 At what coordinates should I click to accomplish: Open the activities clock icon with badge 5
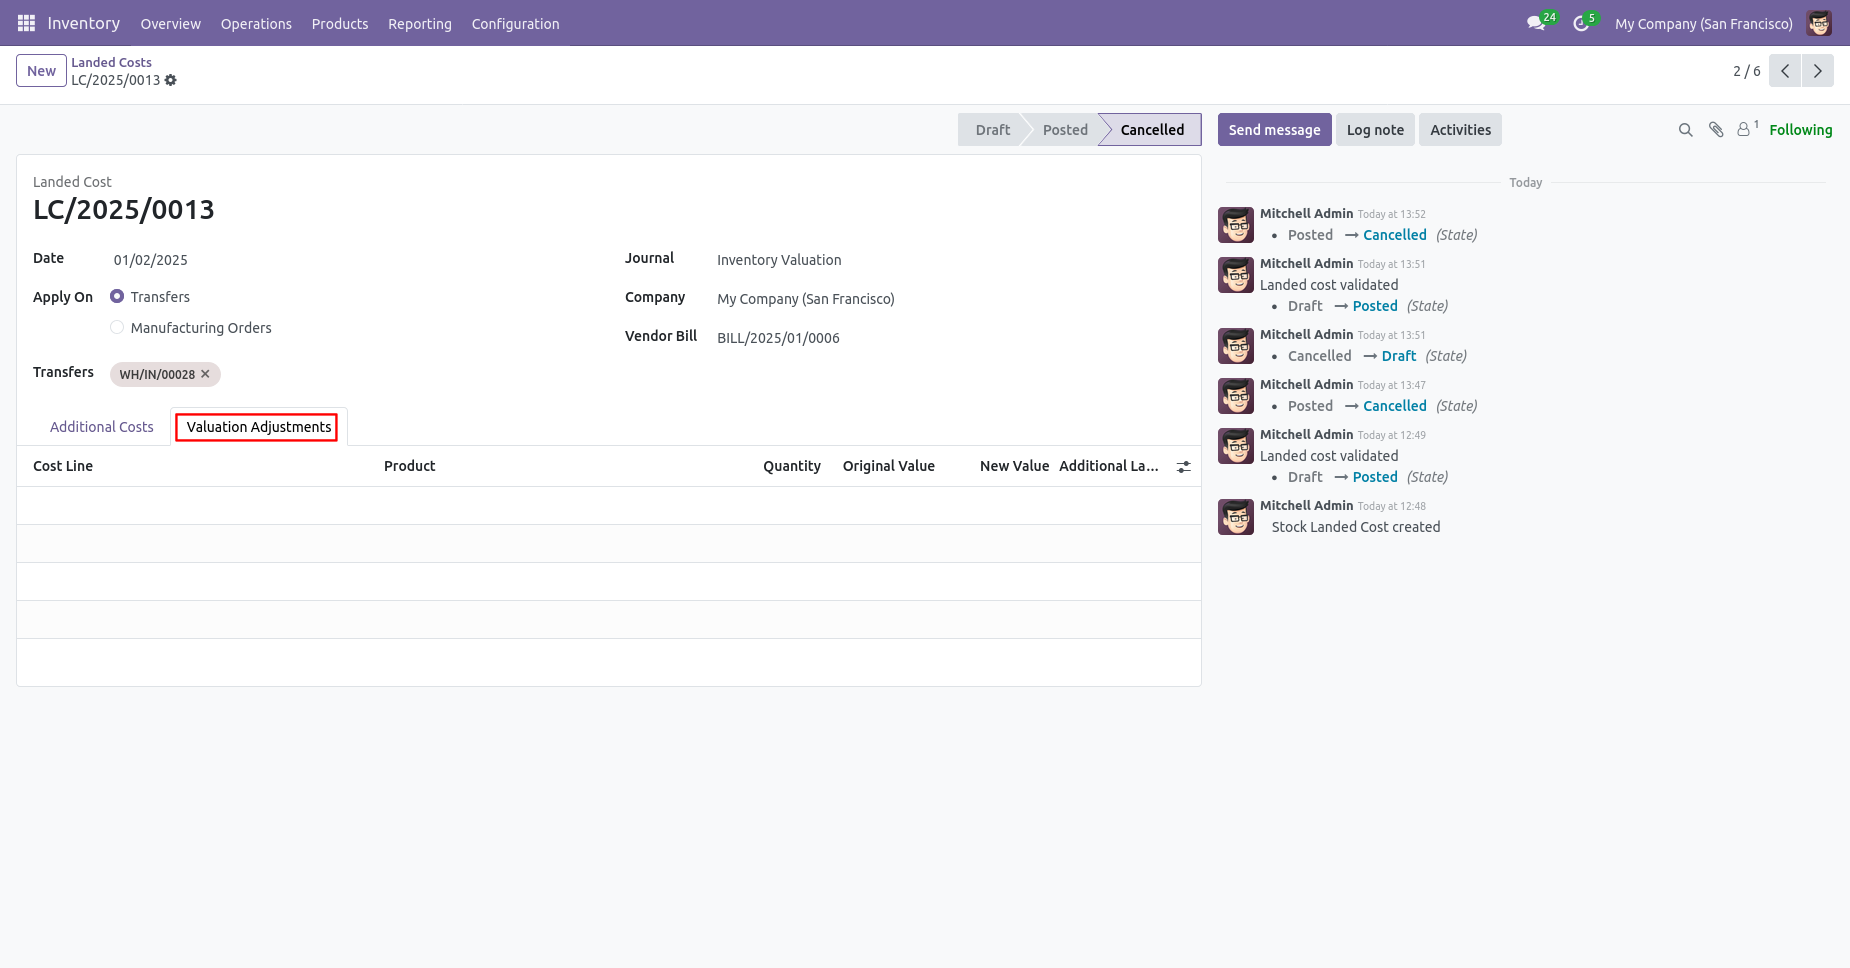click(x=1581, y=23)
